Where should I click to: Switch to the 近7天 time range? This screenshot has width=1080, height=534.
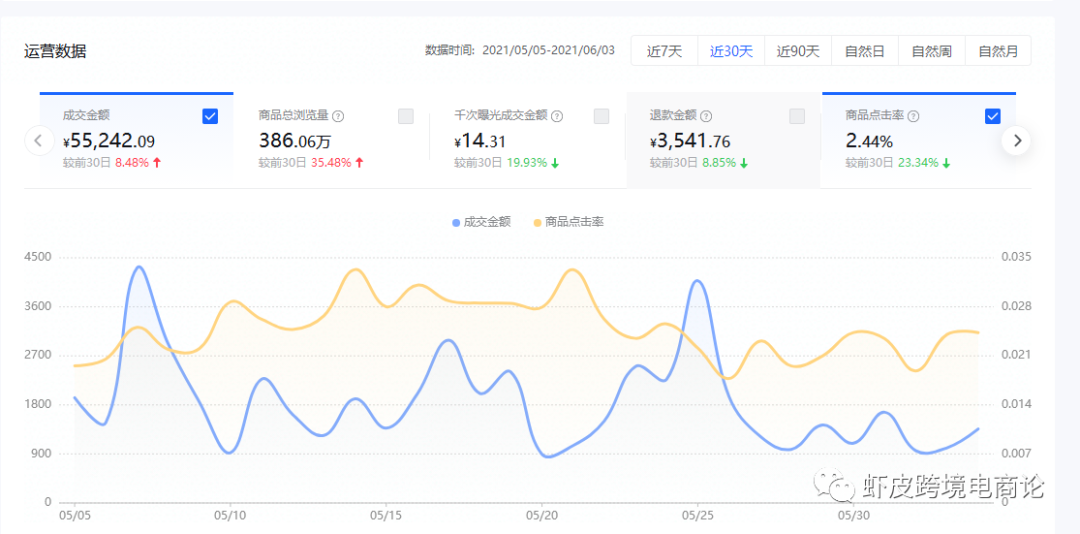[664, 51]
